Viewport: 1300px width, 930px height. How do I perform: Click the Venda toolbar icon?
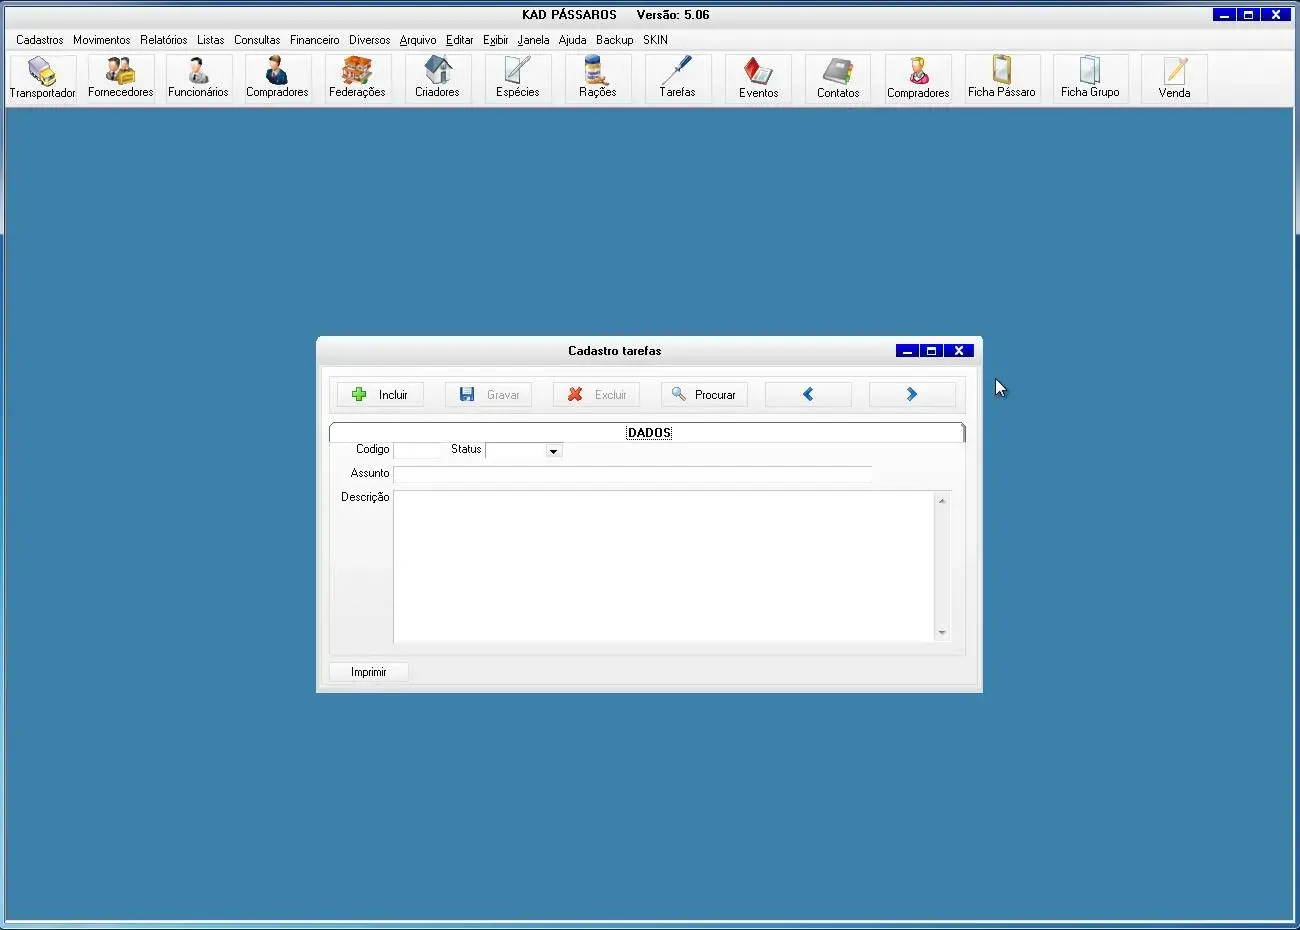[x=1174, y=78]
